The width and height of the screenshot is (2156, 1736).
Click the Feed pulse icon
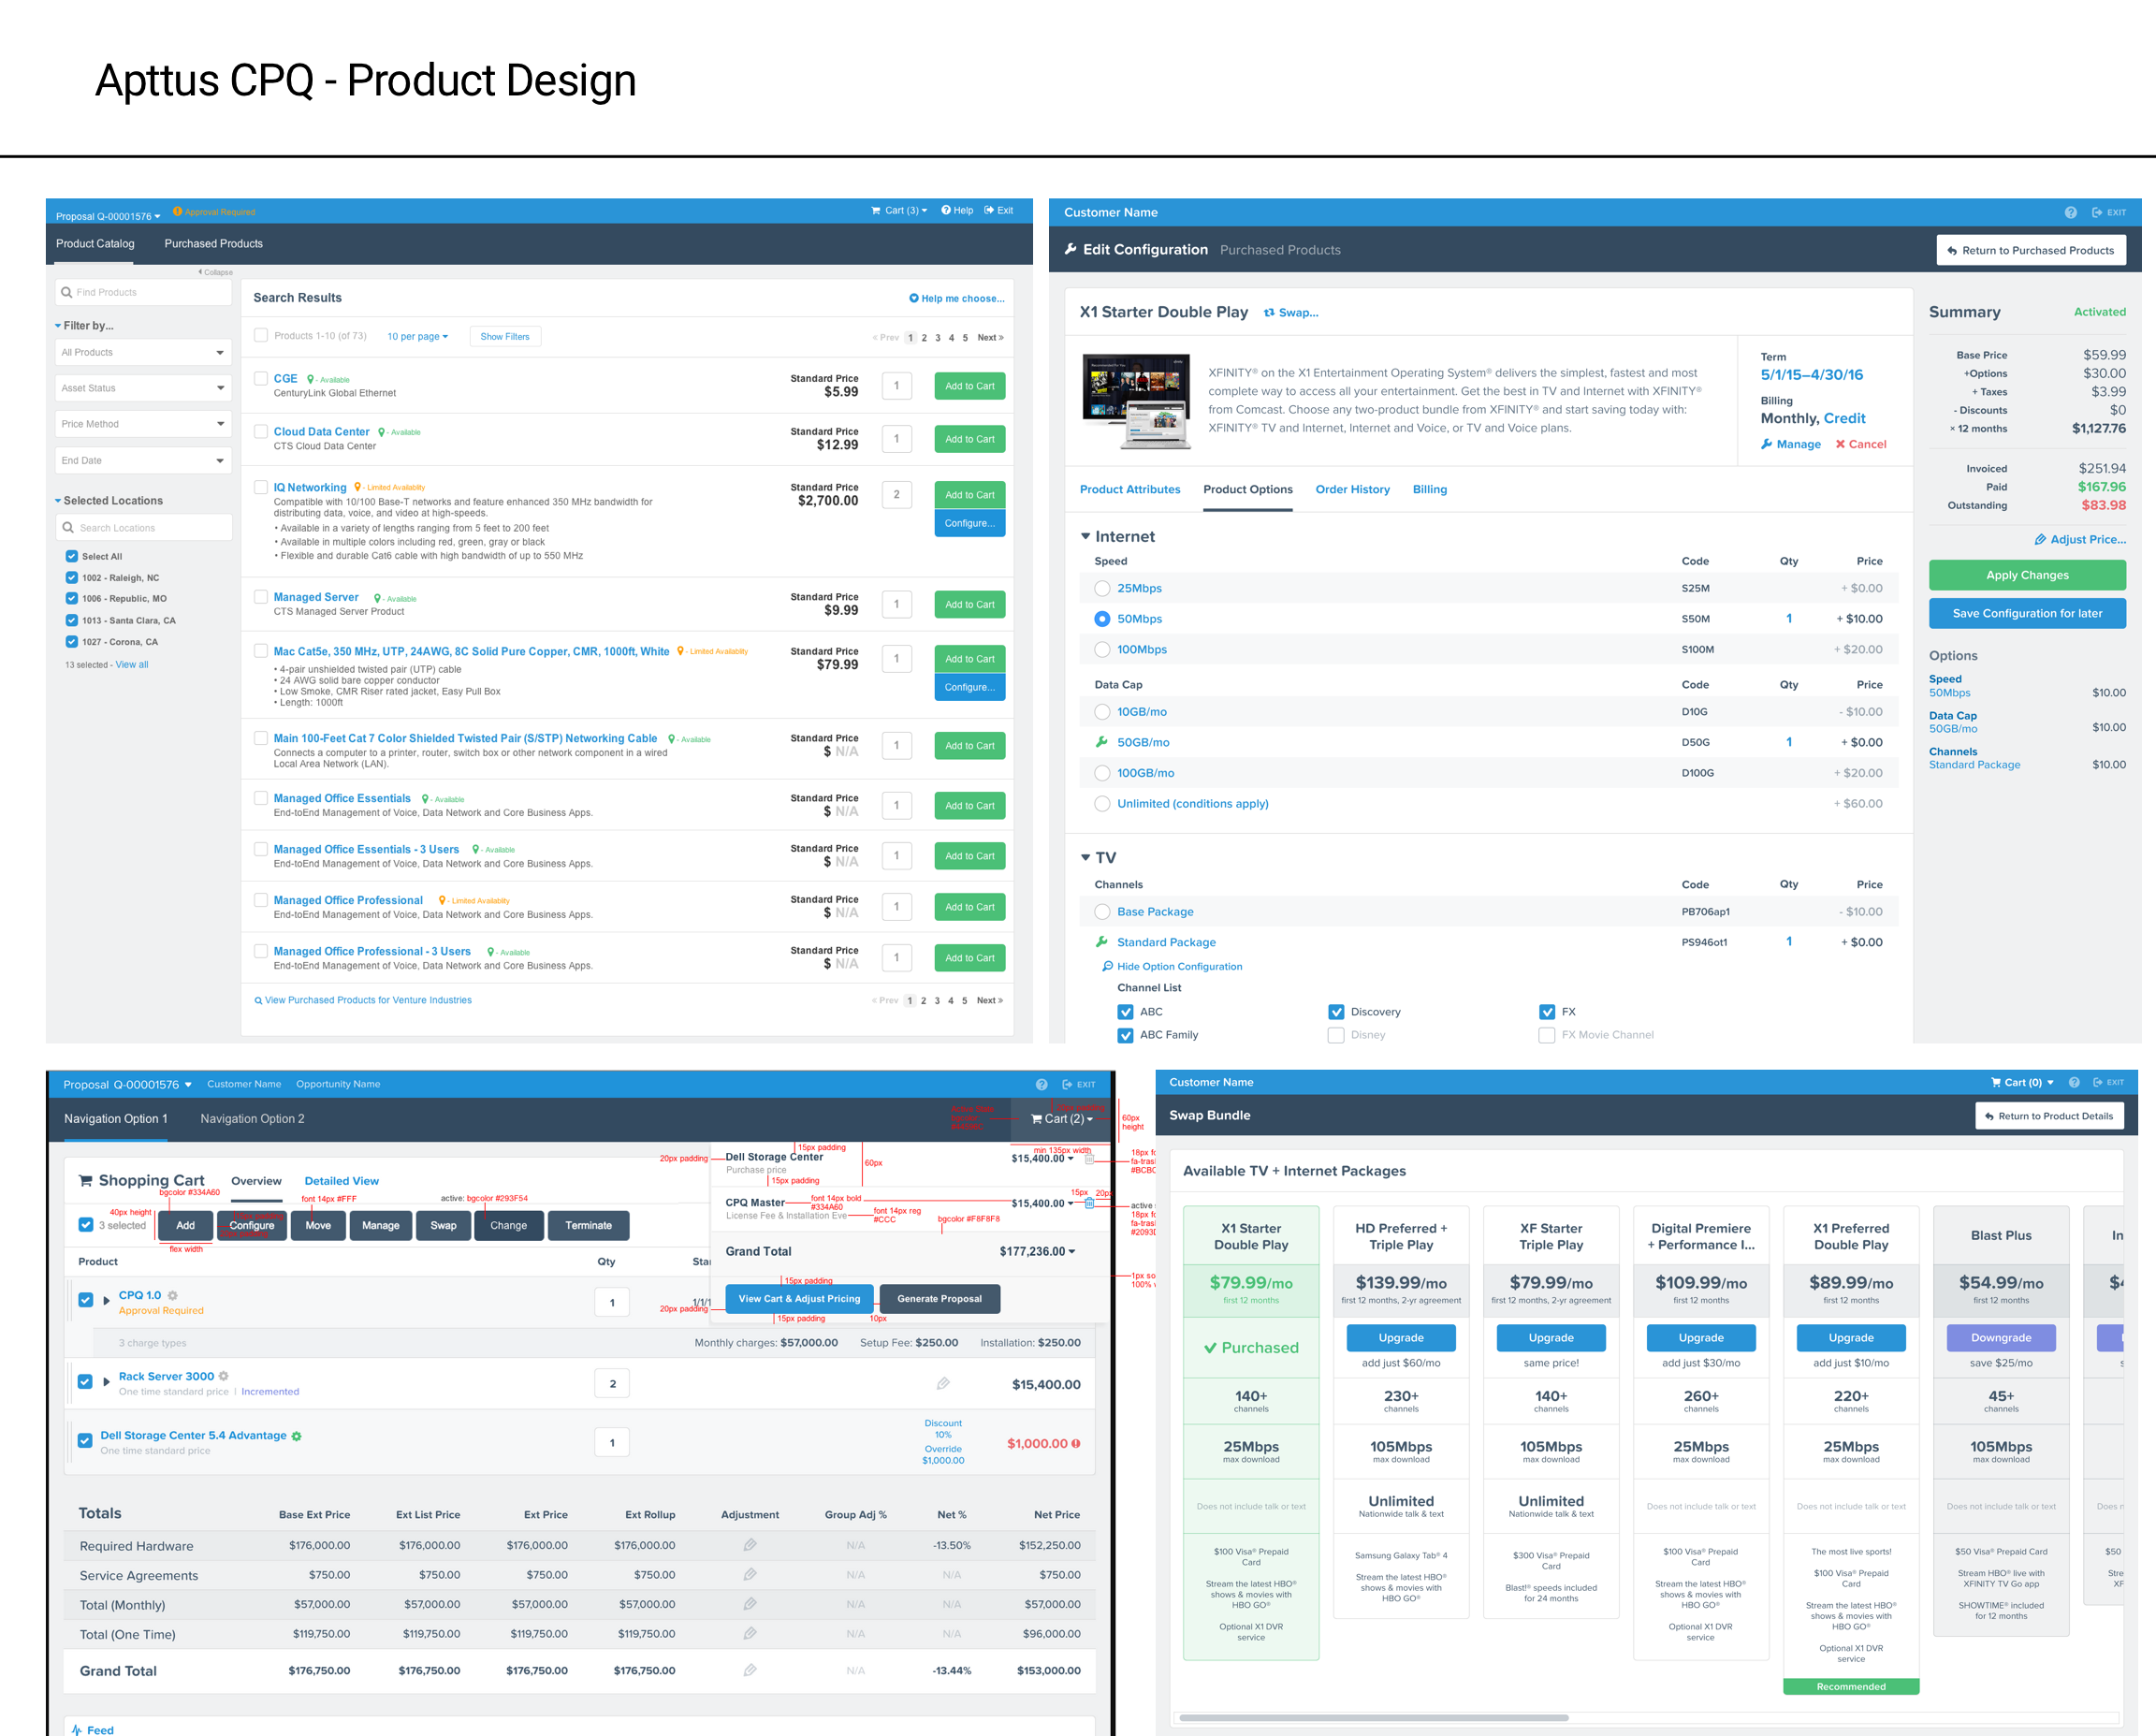pyautogui.click(x=77, y=1730)
